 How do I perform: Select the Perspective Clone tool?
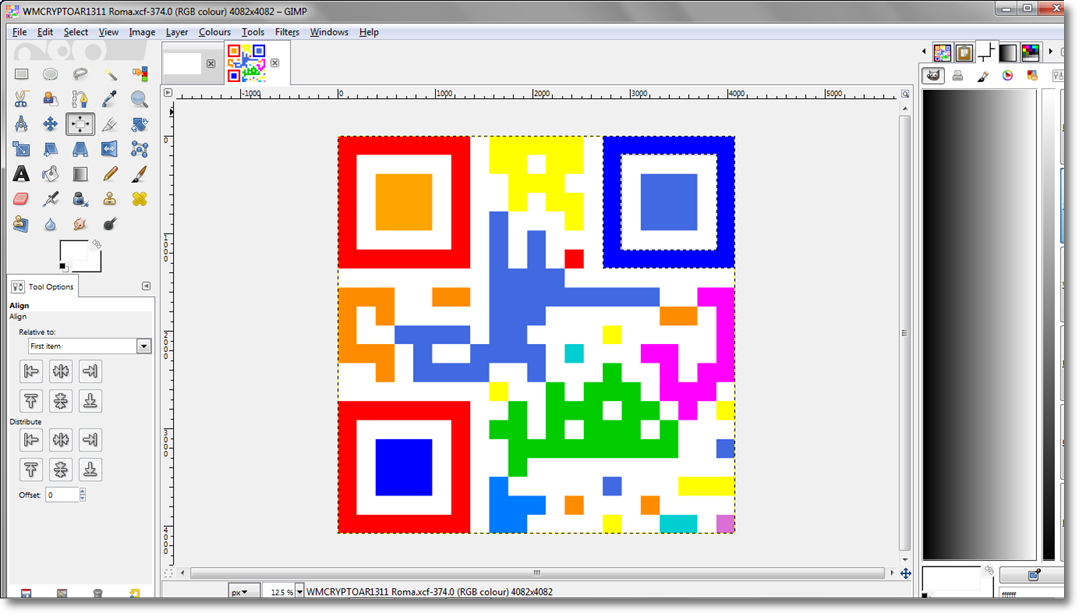point(21,224)
